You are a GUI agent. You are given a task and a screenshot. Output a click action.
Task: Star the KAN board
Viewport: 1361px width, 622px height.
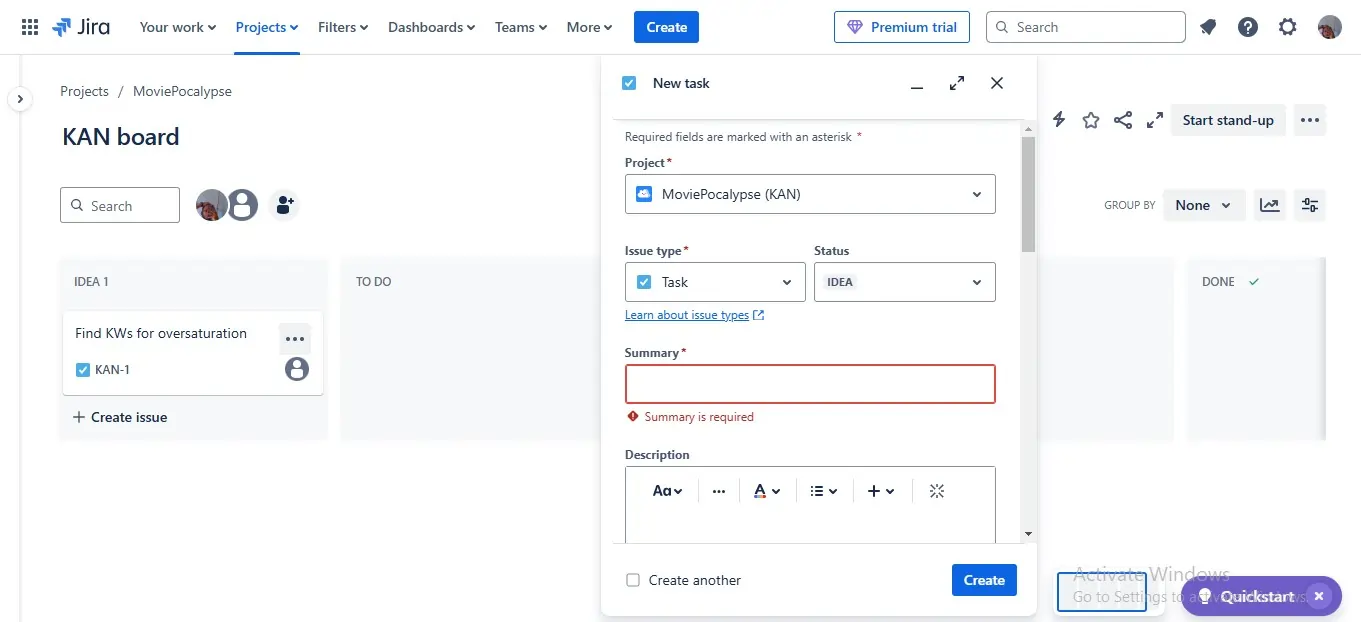1091,120
